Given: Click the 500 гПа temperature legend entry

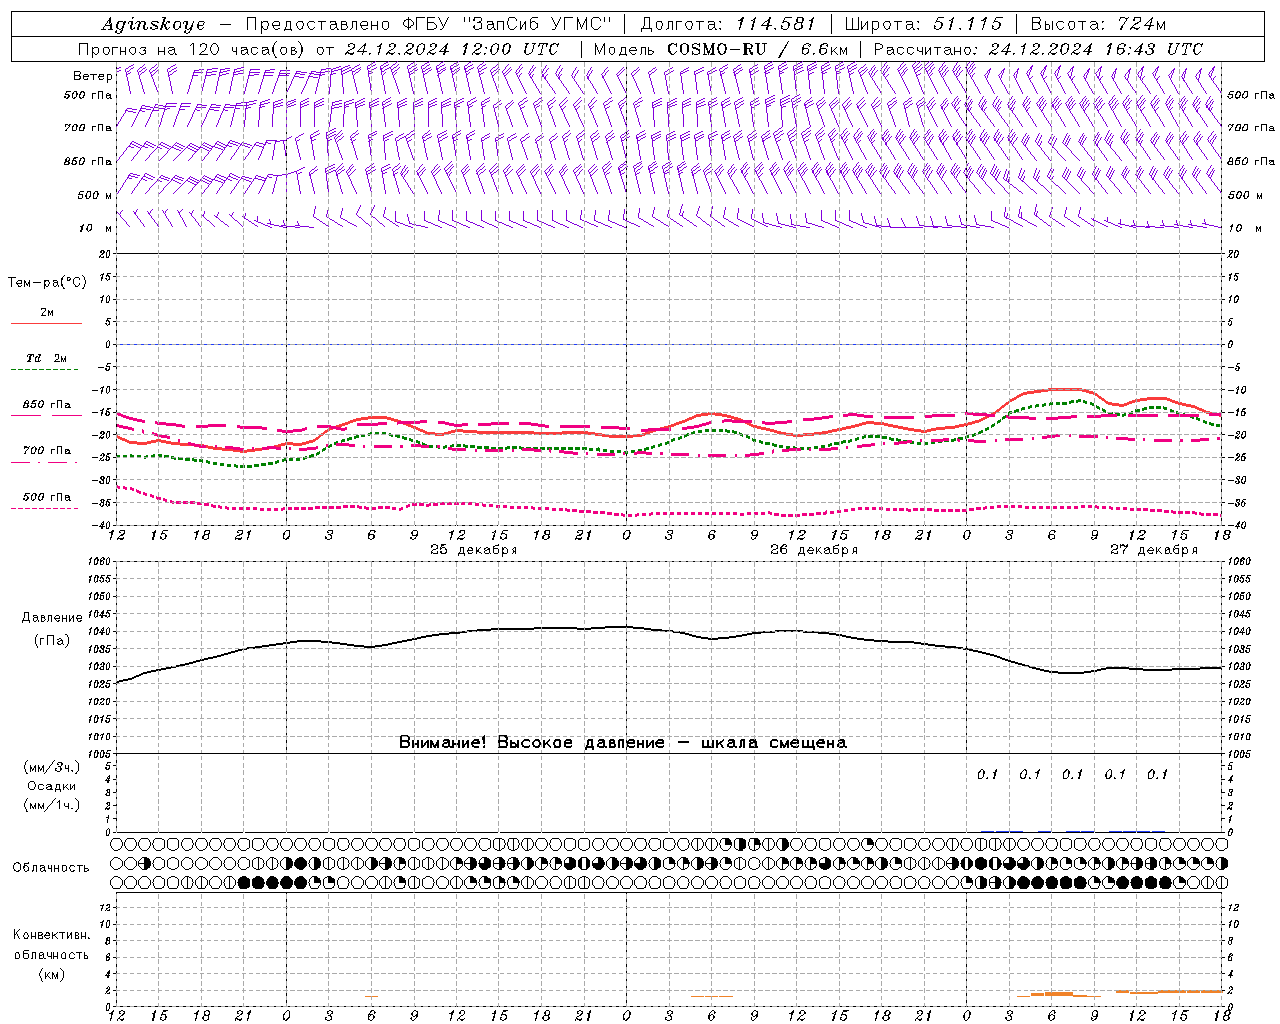Looking at the screenshot, I should [x=47, y=497].
